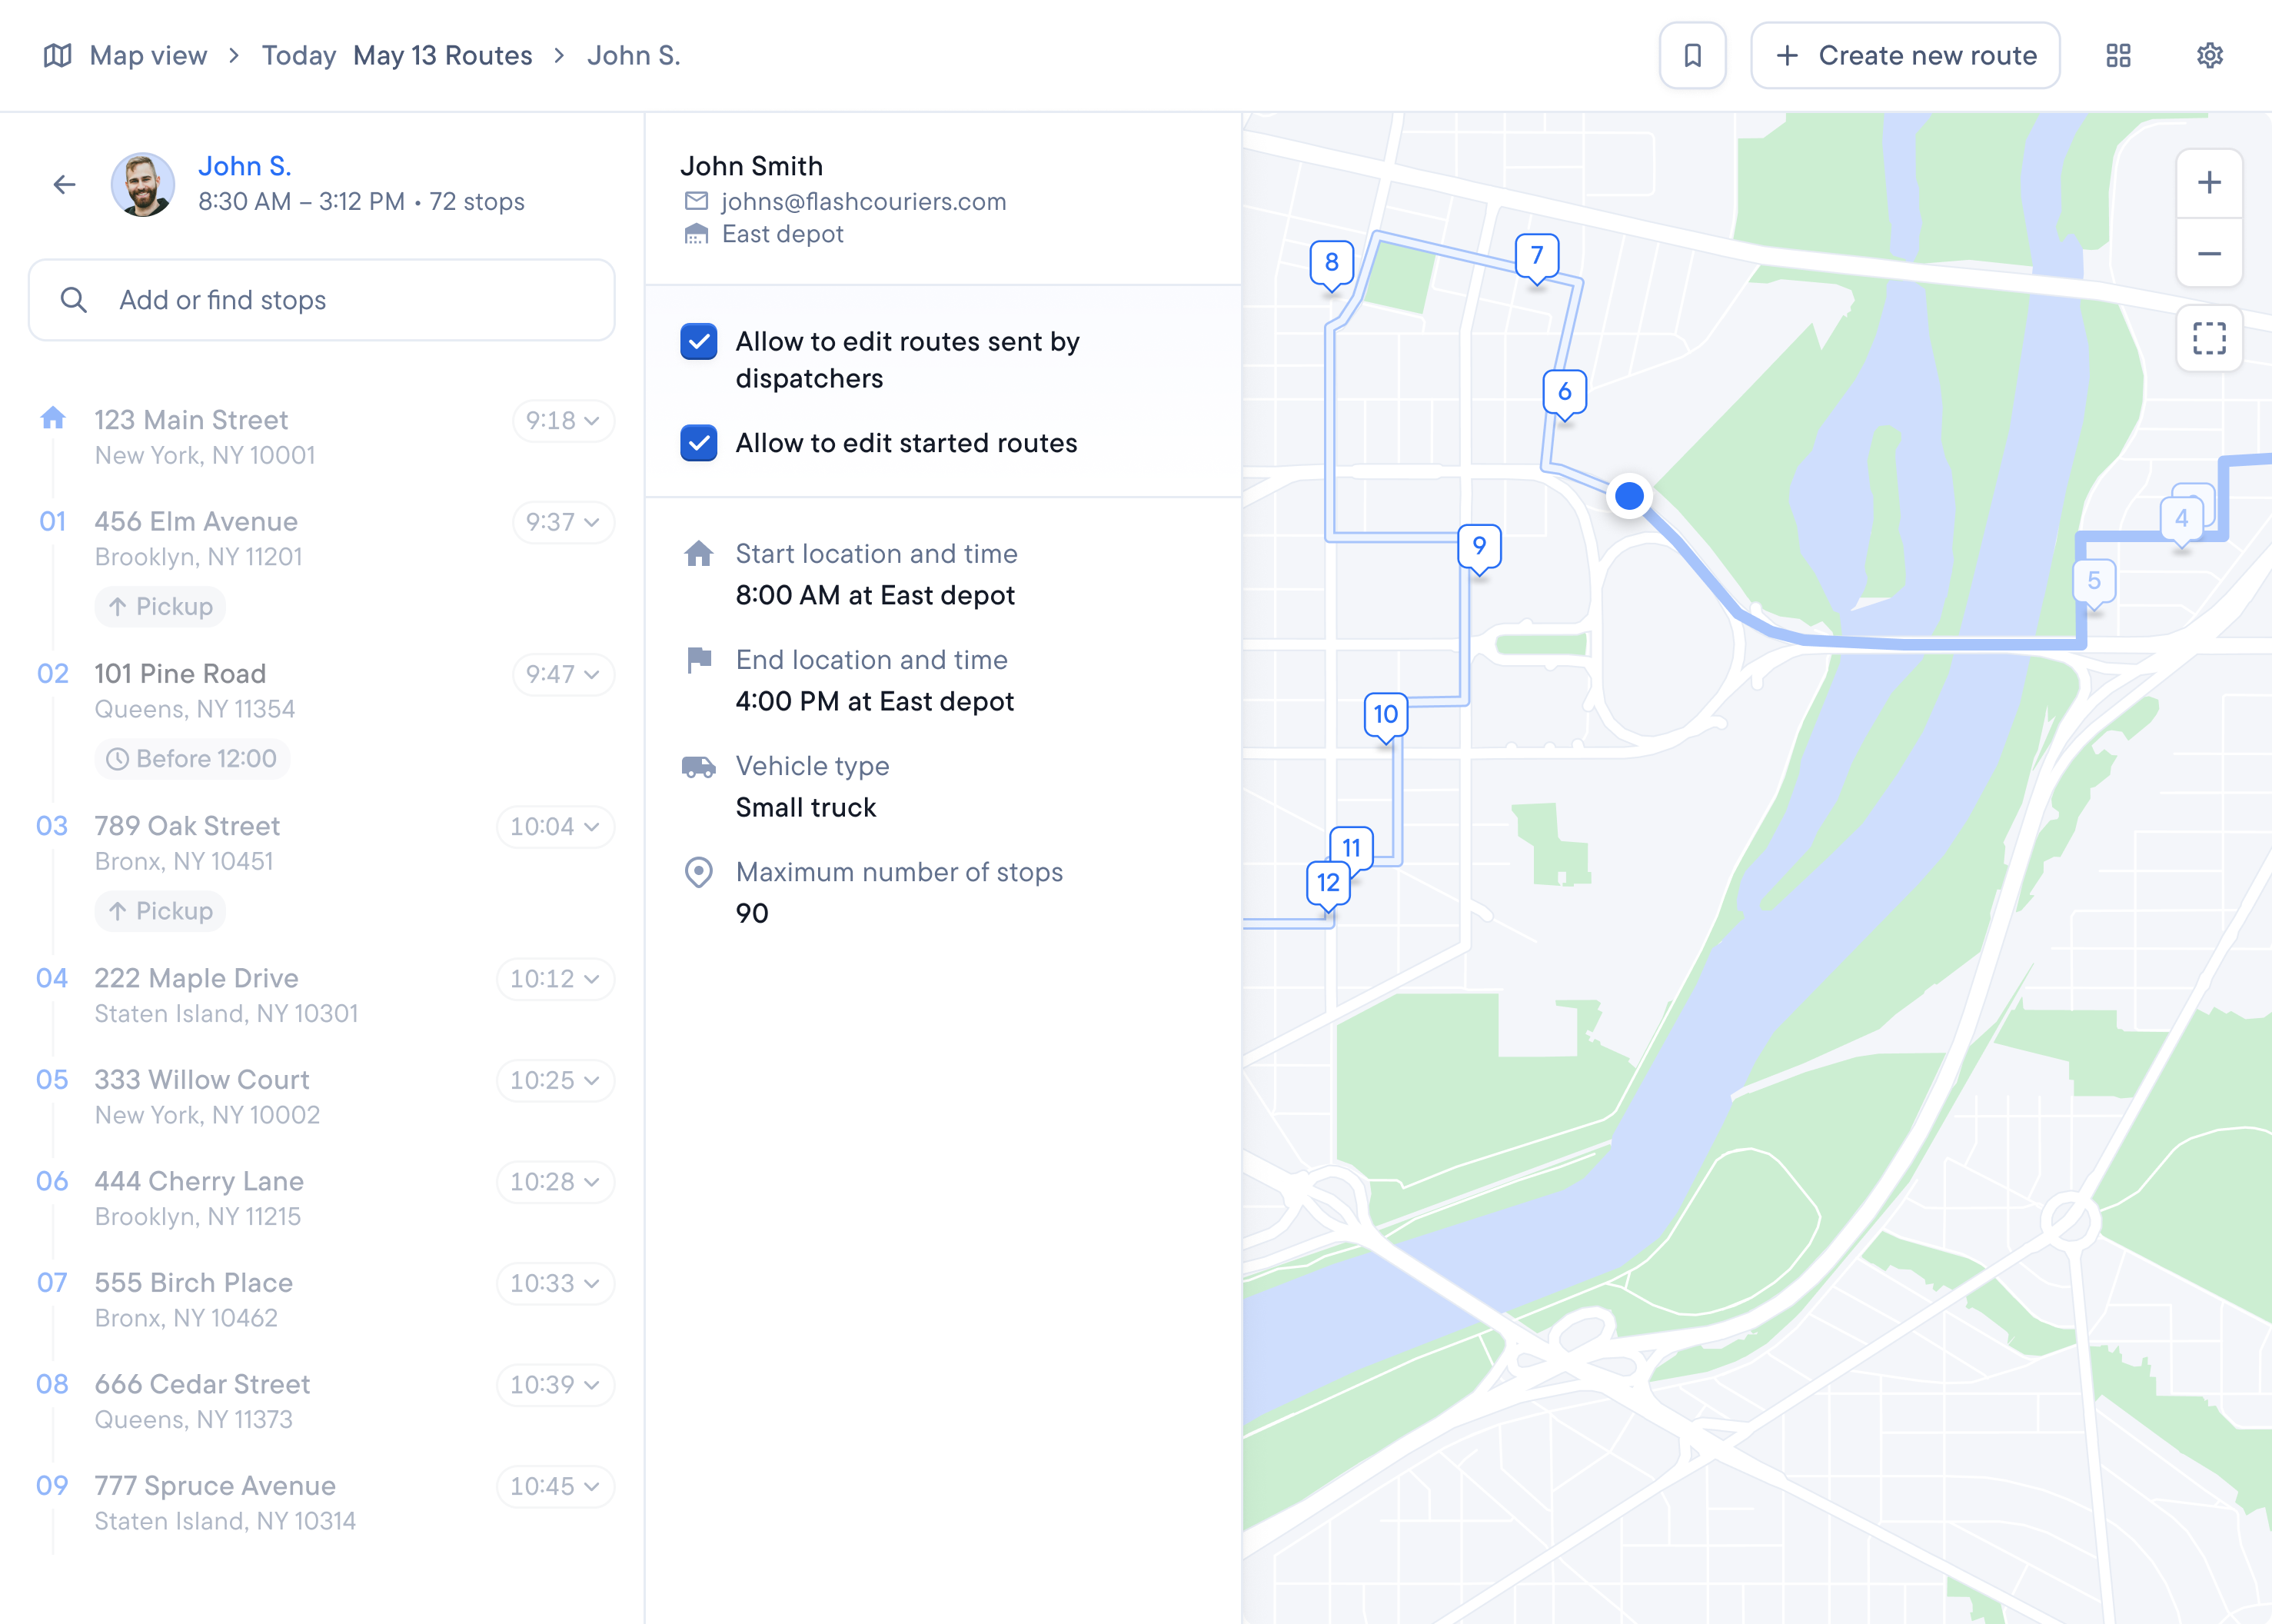2272x1624 pixels.
Task: Zoom in on the map
Action: click(2209, 183)
